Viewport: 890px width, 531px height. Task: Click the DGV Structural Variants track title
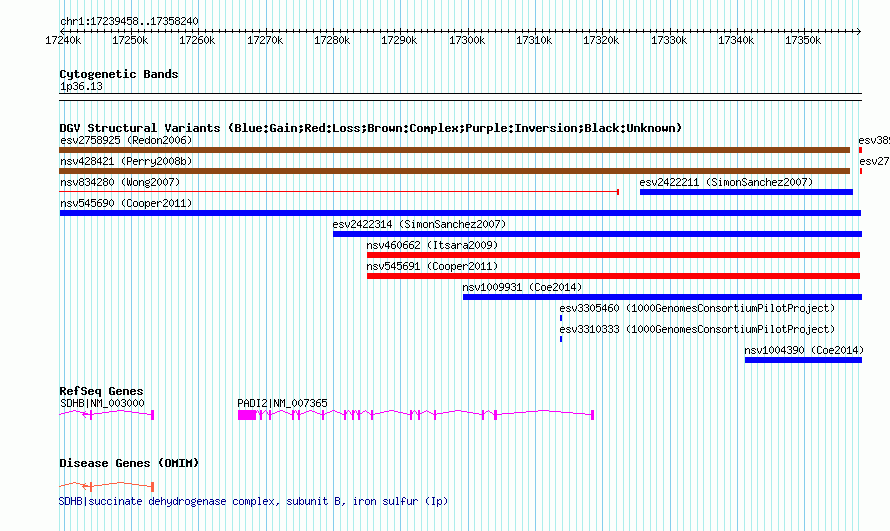tap(371, 128)
